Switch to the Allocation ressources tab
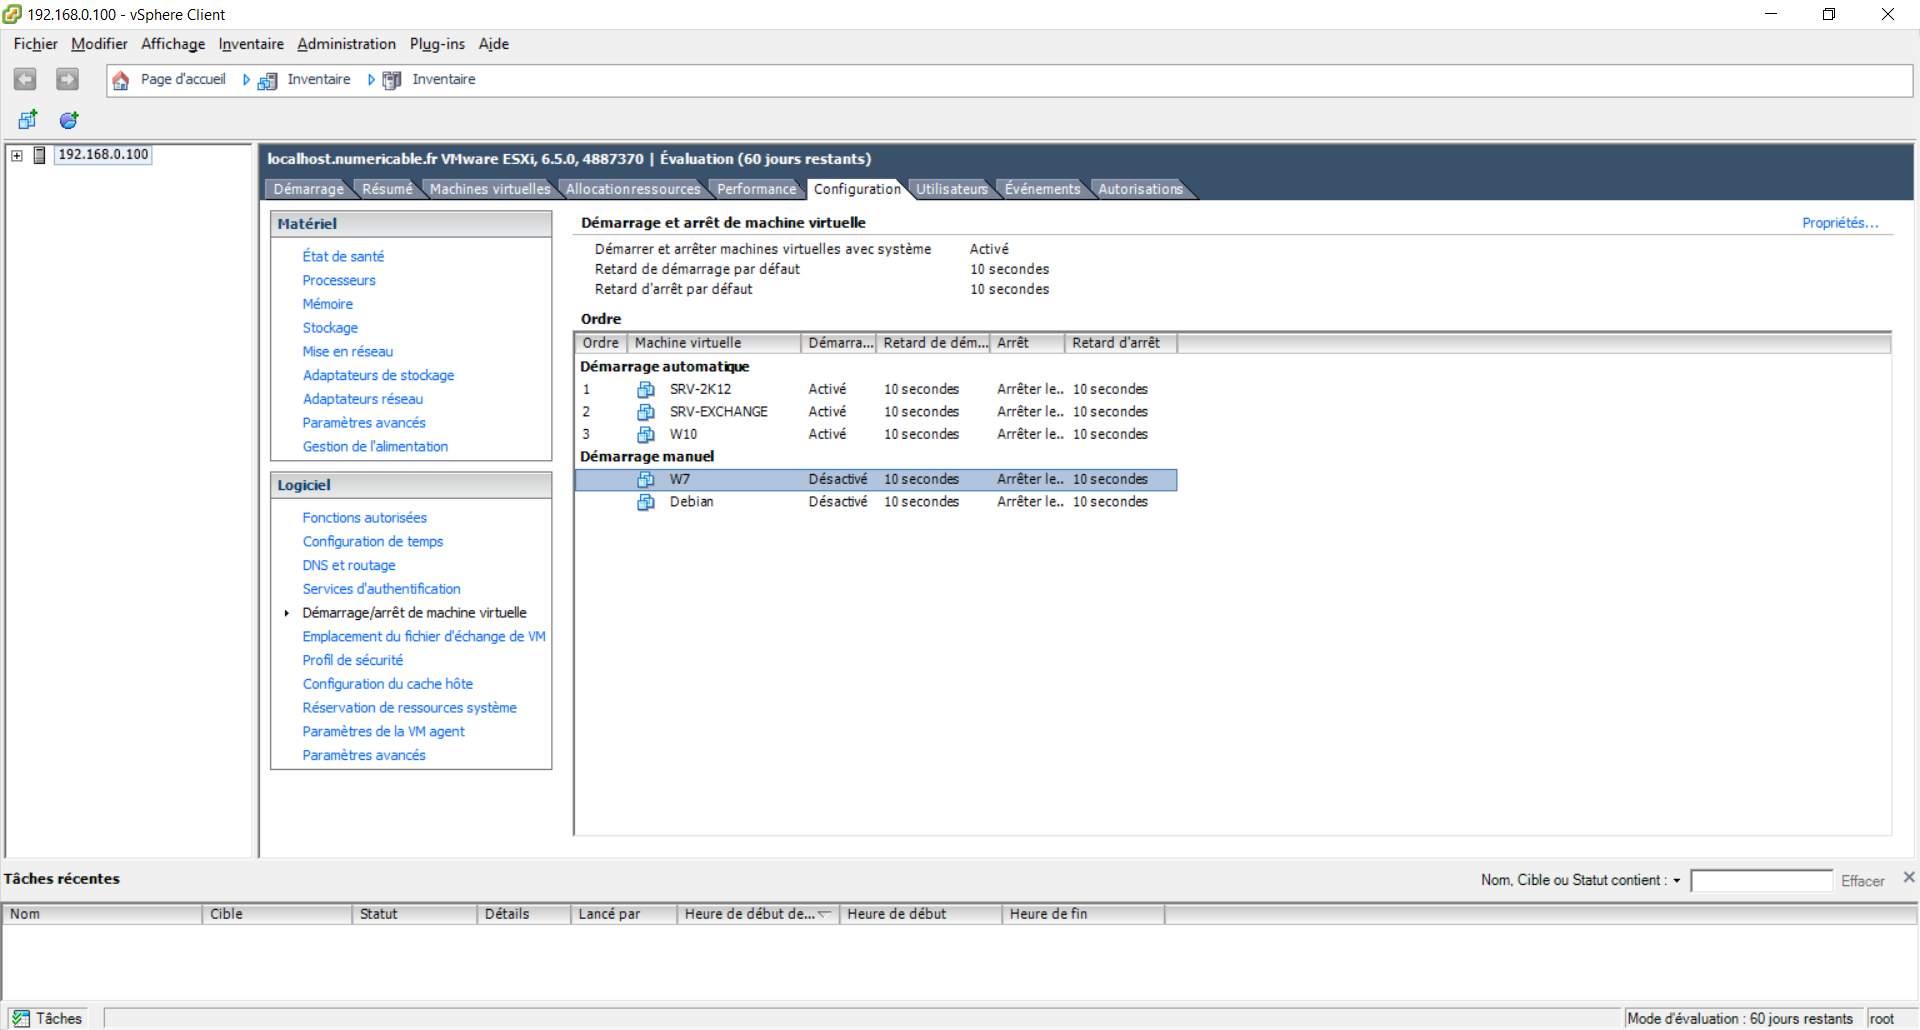The image size is (1920, 1030). 633,189
